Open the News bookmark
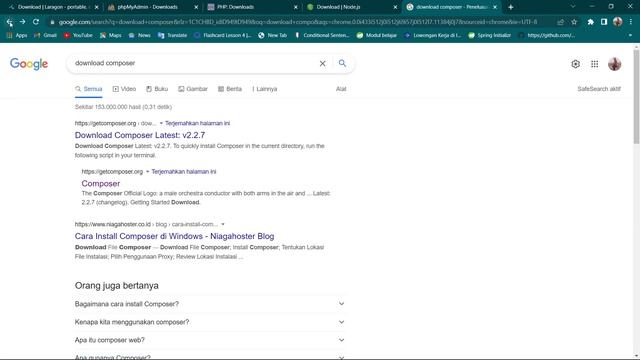 tap(140, 36)
